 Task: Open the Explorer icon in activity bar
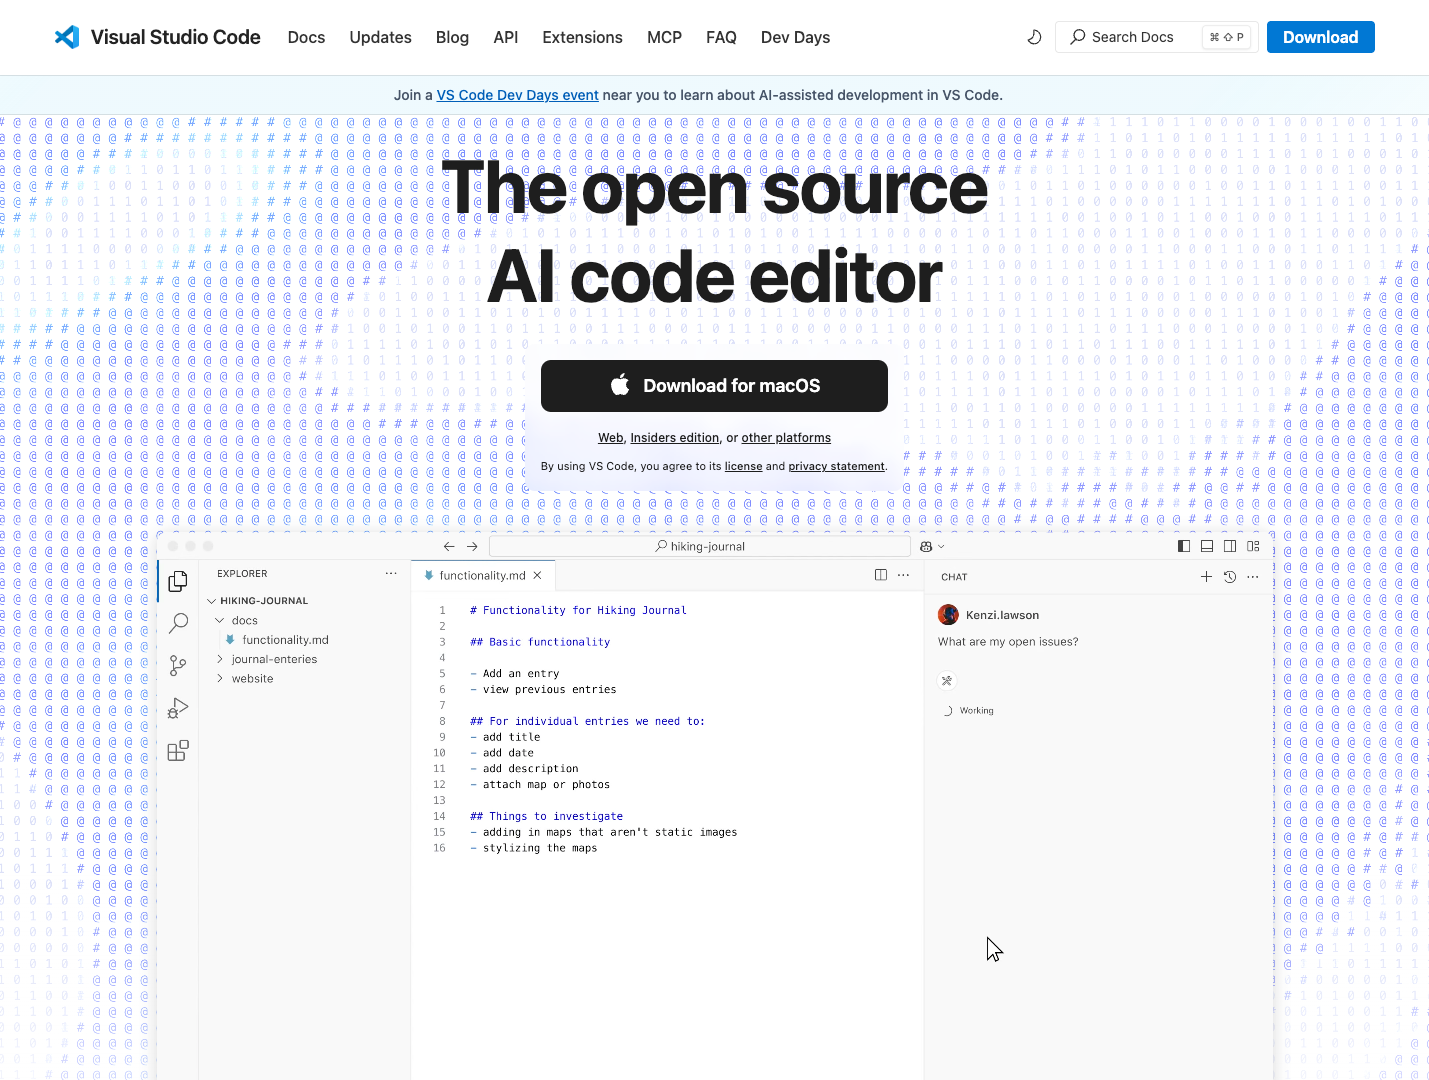tap(178, 581)
